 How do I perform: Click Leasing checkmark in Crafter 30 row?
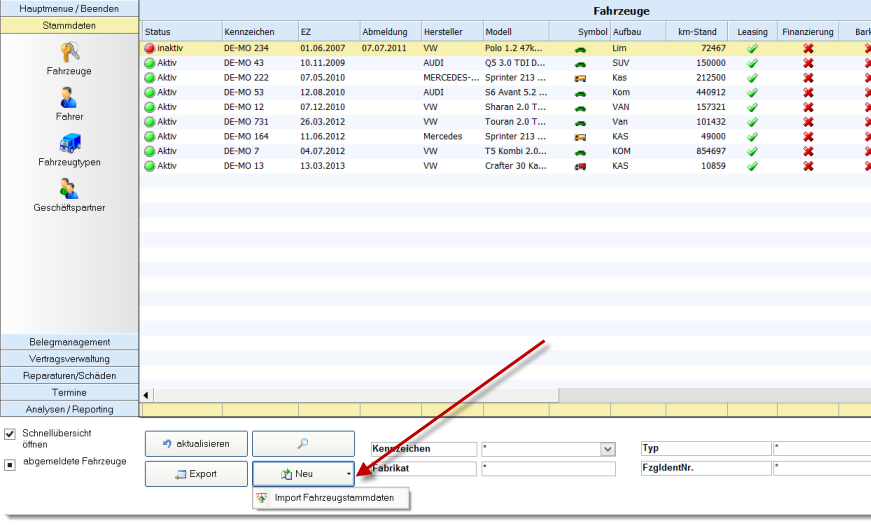[x=752, y=166]
